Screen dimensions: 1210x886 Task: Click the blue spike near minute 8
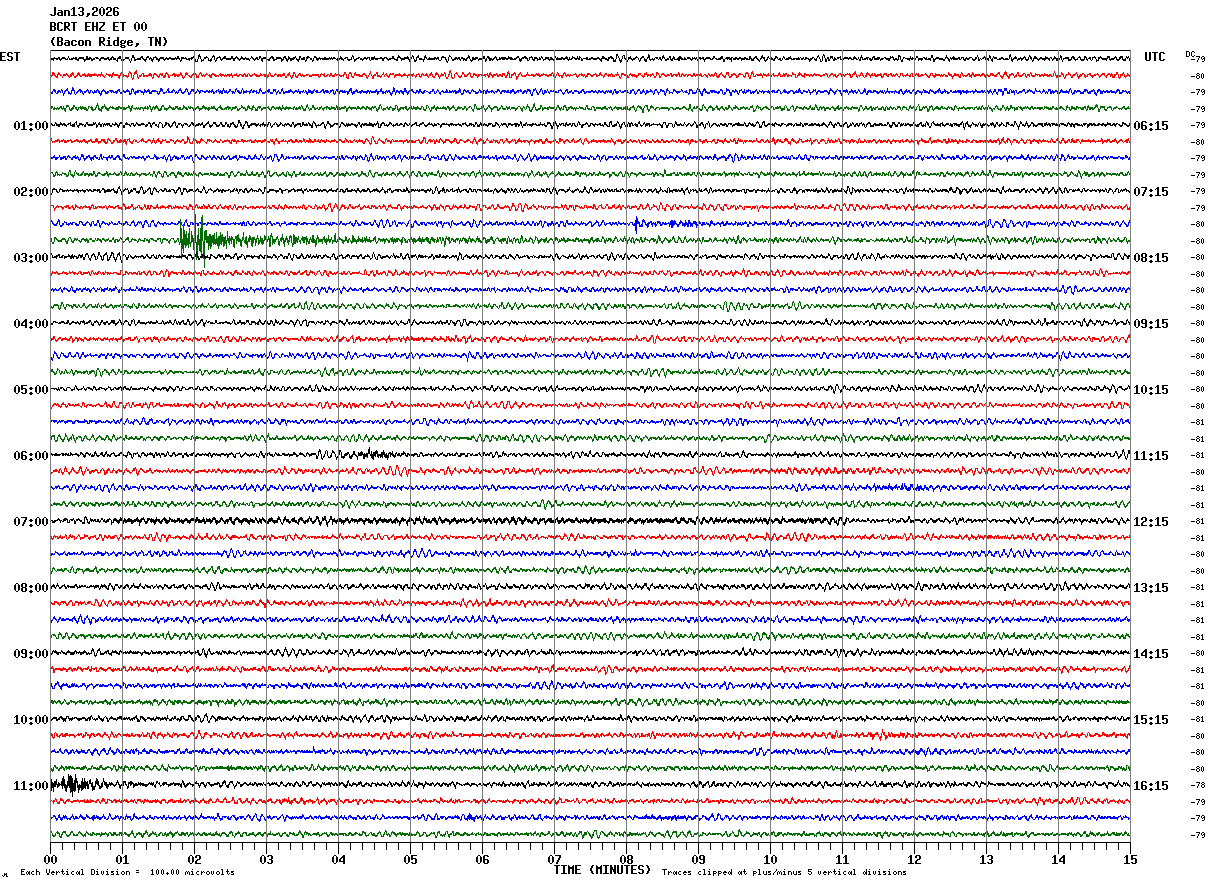(637, 223)
